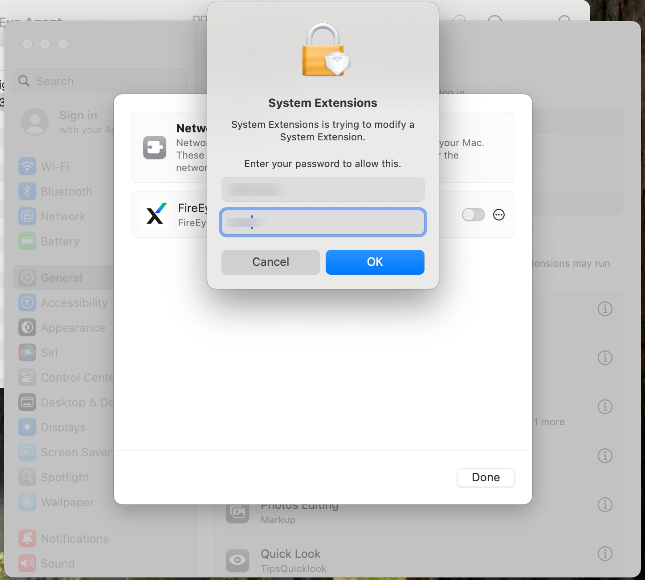Click the username field in dialog
This screenshot has width=645, height=580.
pos(323,189)
